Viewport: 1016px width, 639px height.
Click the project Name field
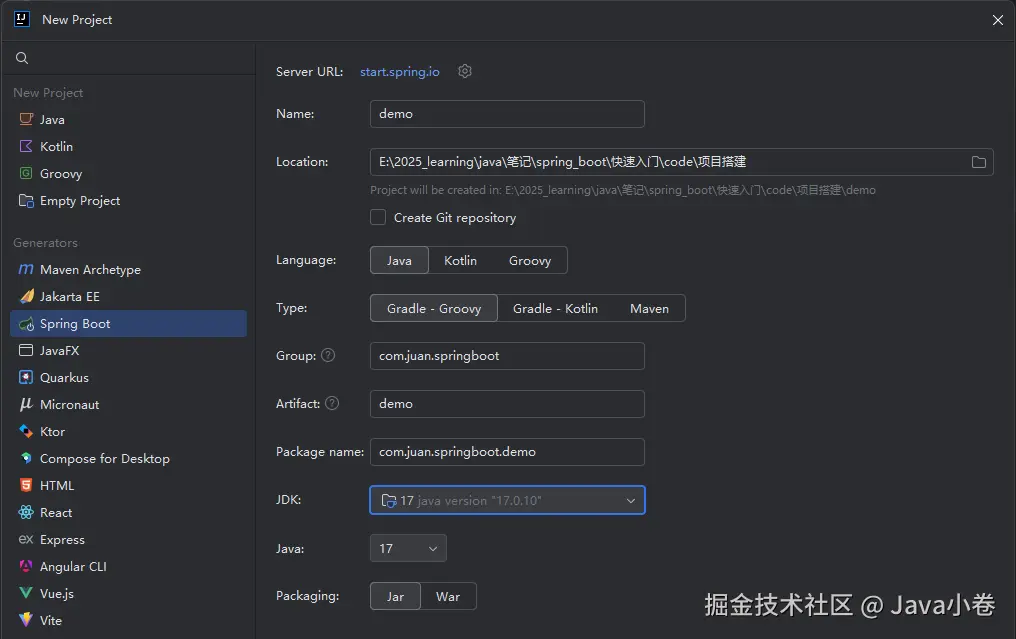click(x=507, y=114)
